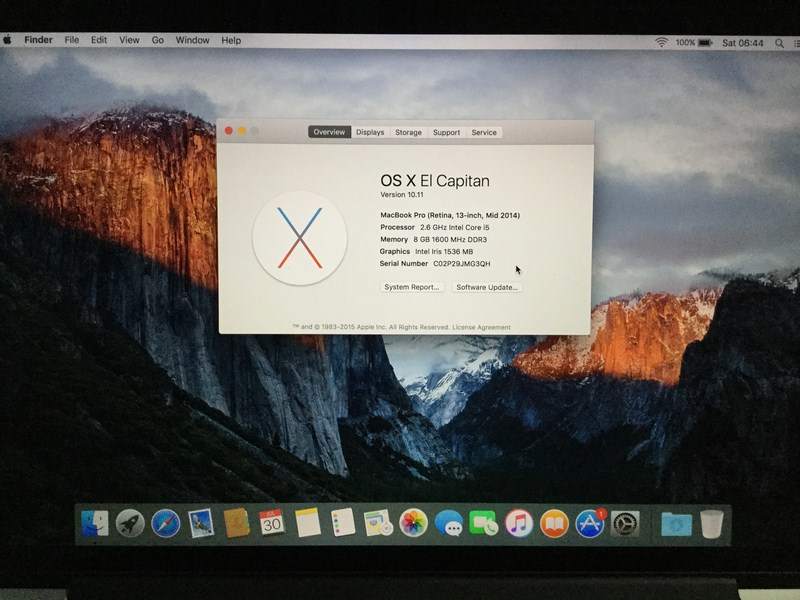The width and height of the screenshot is (800, 600).
Task: Switch to the Displays tab
Action: pyautogui.click(x=370, y=132)
